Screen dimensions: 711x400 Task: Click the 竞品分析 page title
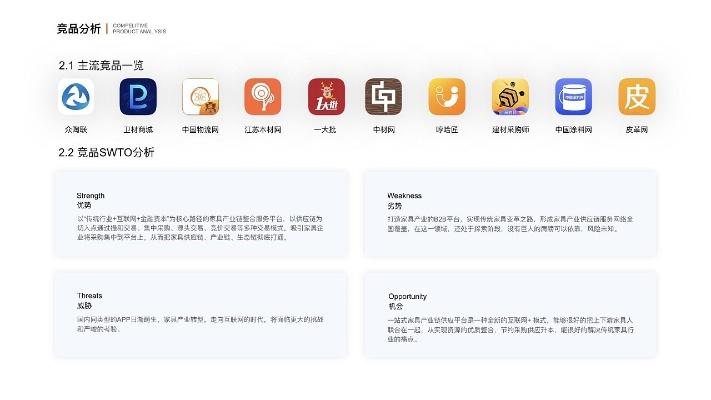pos(79,29)
